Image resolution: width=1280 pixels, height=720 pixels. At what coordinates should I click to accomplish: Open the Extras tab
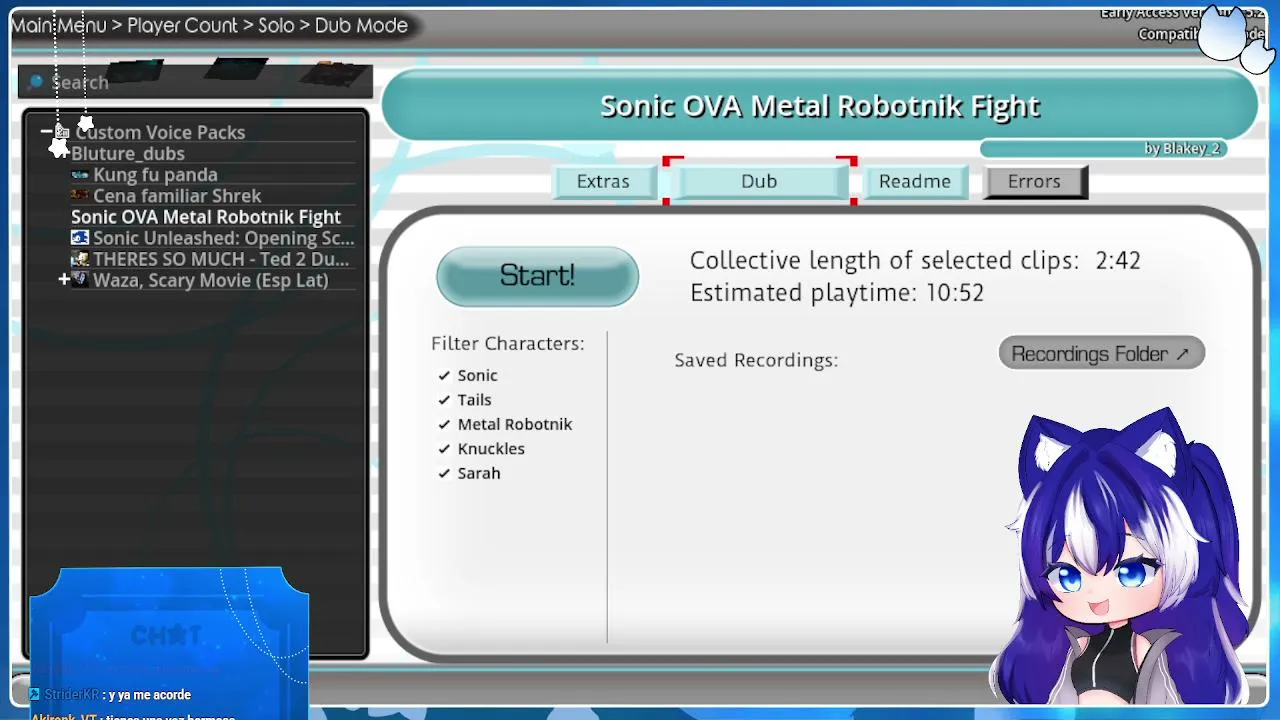pos(603,181)
